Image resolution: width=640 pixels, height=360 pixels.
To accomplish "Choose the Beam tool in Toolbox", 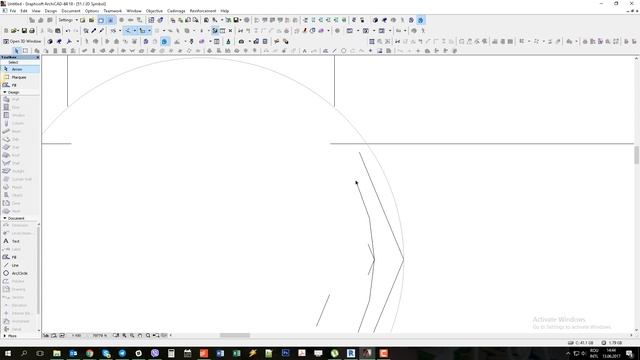I will coord(20,131).
